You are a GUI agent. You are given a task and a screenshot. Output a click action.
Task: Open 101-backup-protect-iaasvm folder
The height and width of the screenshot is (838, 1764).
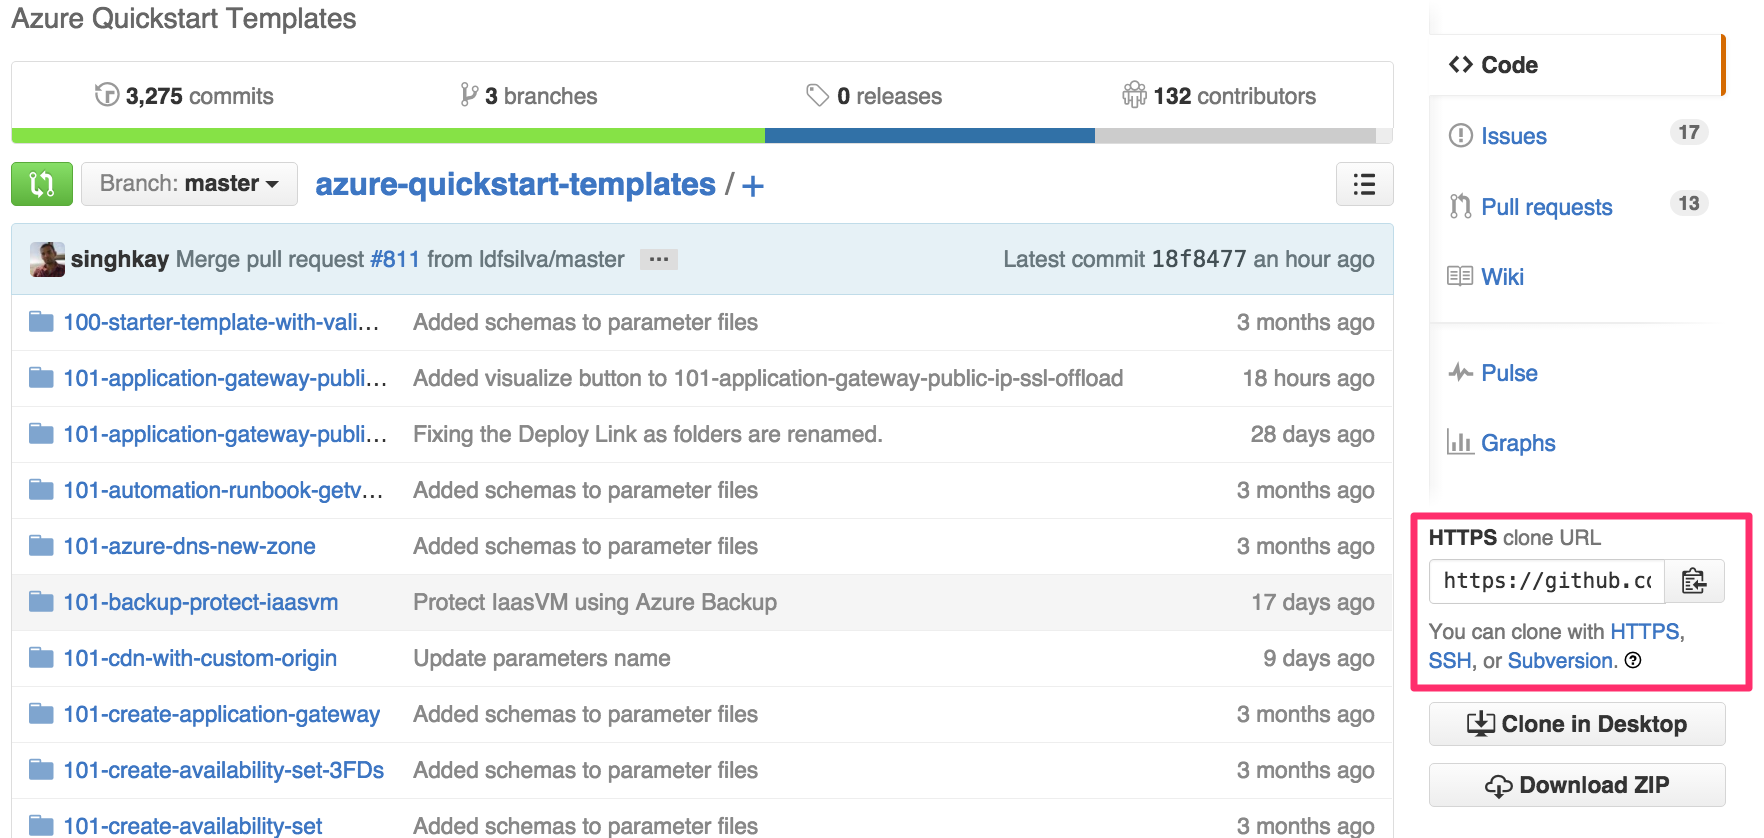coord(200,602)
